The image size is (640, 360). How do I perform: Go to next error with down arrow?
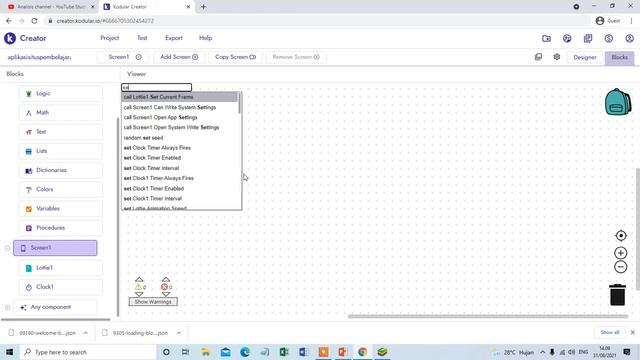point(165,294)
